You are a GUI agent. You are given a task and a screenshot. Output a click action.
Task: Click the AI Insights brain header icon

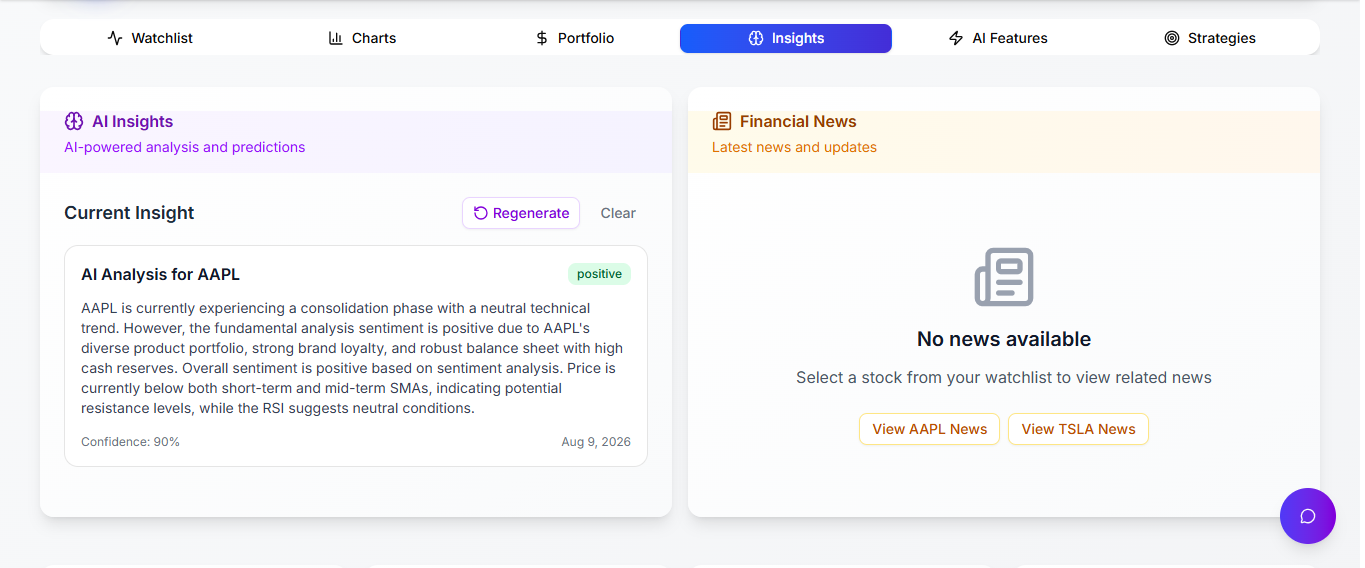click(x=74, y=121)
